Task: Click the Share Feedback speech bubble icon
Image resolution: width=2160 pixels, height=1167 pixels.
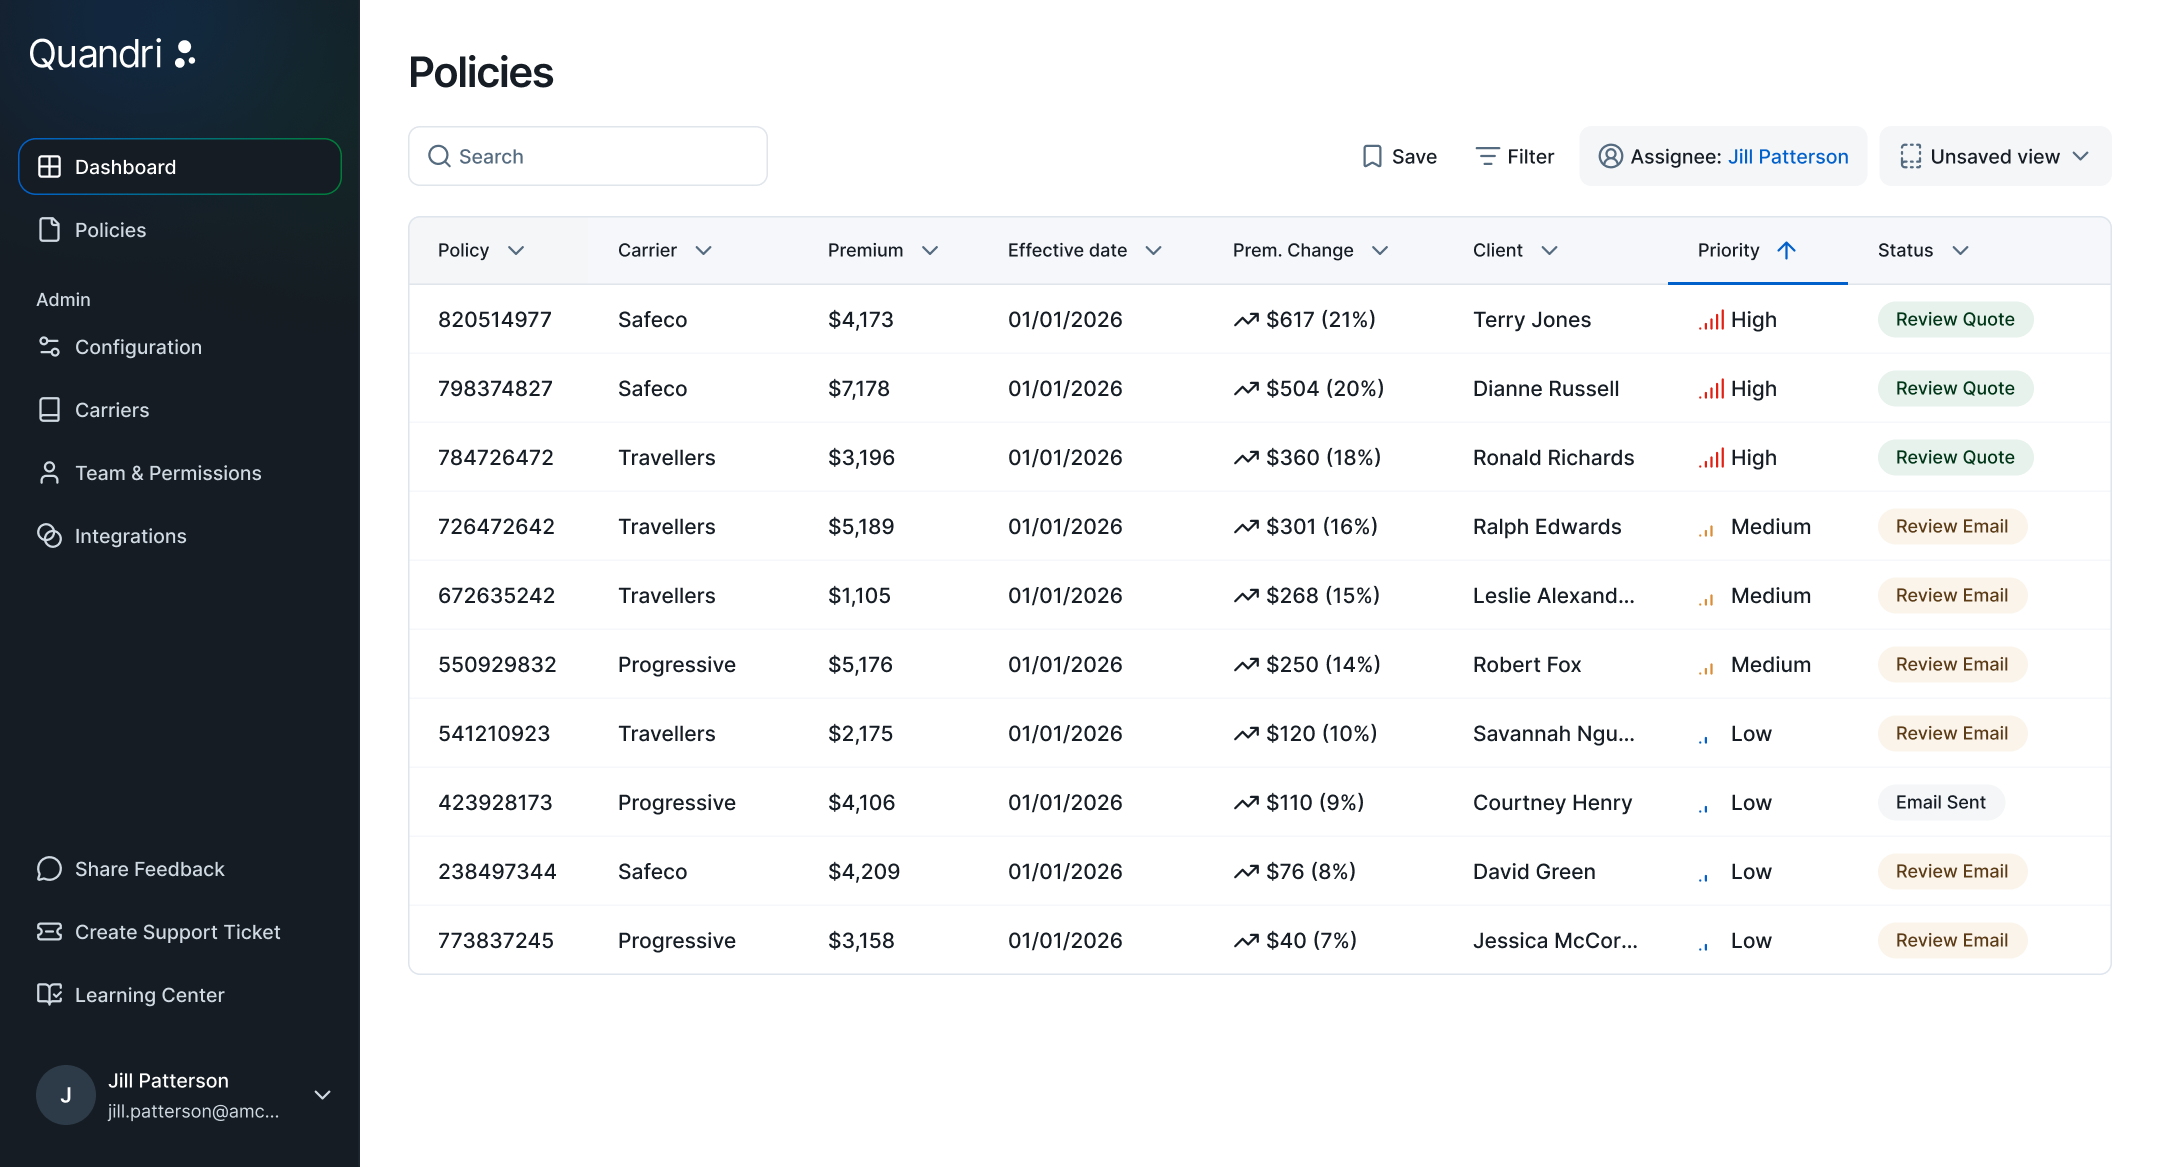Action: 49,869
